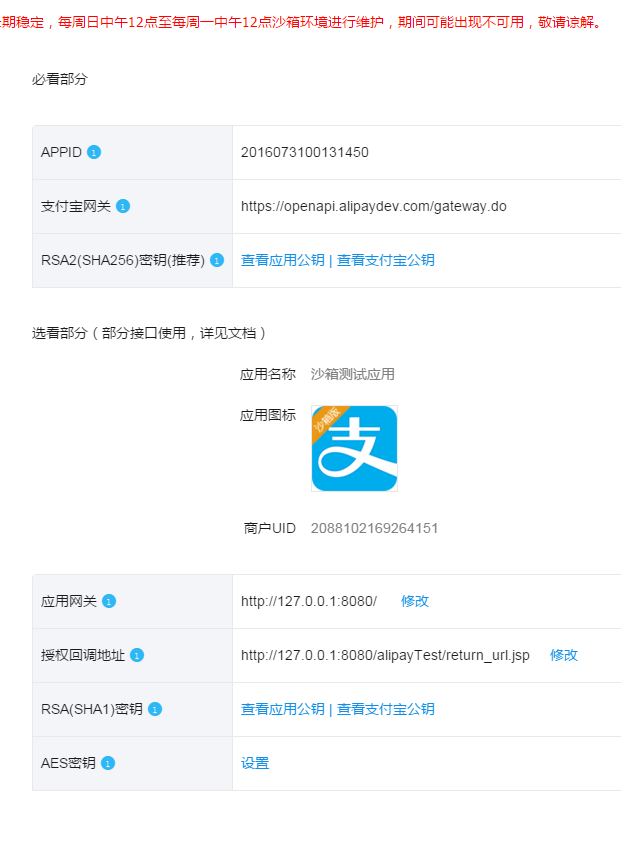Click the 应用名称 field label
Image resolution: width=621 pixels, height=850 pixels.
point(268,374)
